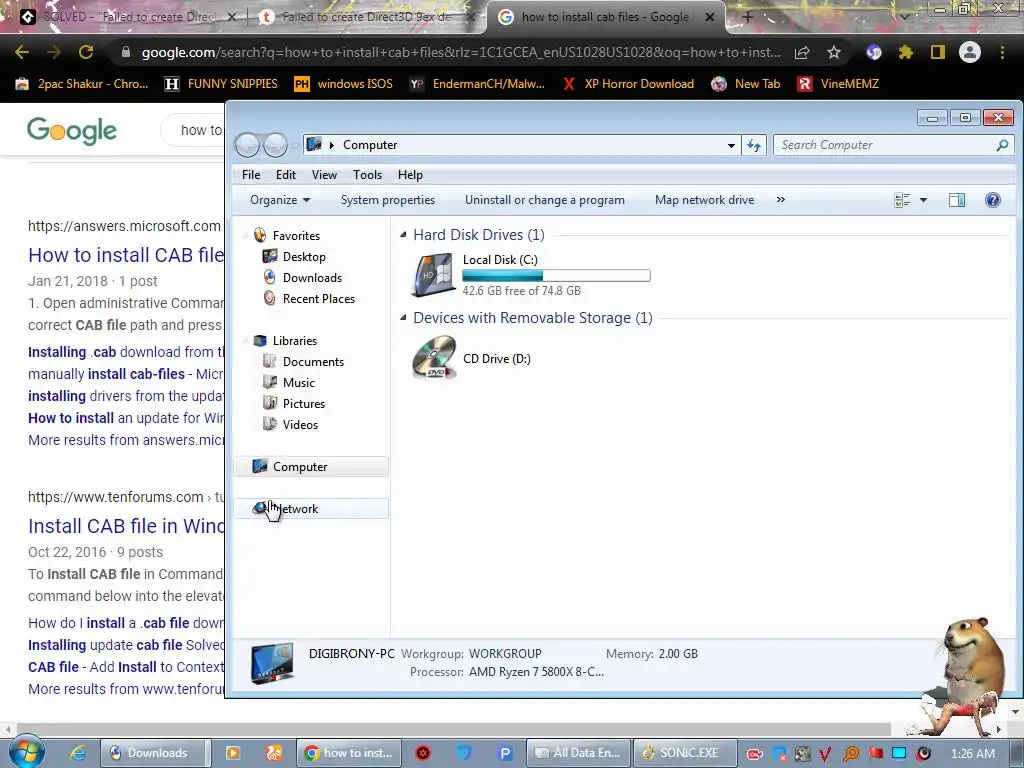Click the Chrome back arrow
The image size is (1024, 768).
(x=22, y=52)
